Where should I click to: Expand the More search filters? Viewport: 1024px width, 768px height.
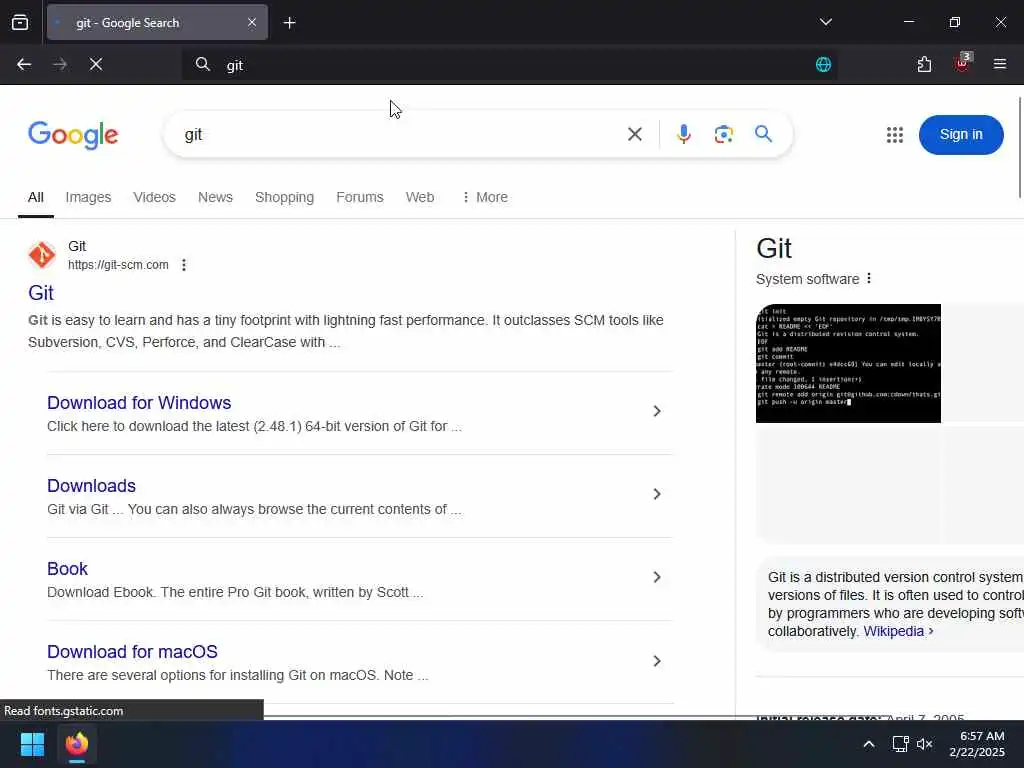[x=485, y=197]
